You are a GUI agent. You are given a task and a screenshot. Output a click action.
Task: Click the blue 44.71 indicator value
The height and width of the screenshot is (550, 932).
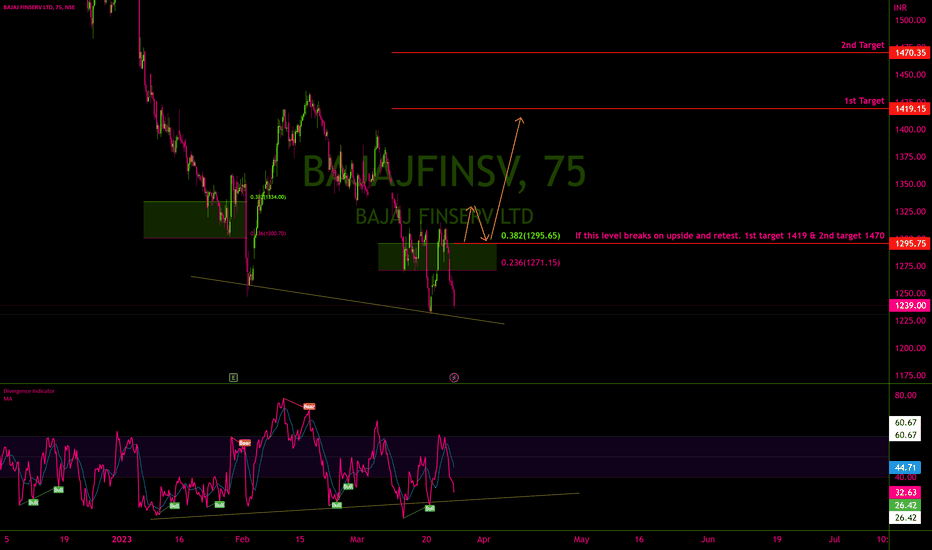pos(905,468)
